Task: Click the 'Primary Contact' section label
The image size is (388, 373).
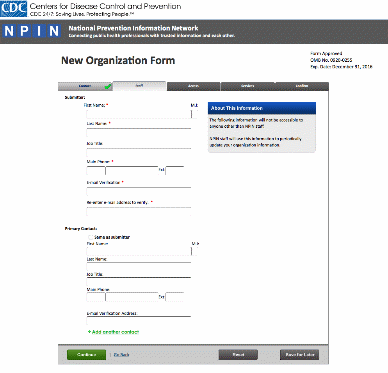Action: (x=81, y=229)
